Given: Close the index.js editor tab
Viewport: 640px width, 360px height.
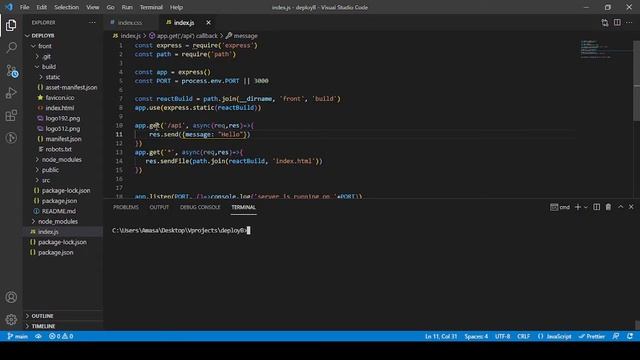Looking at the screenshot, I should pyautogui.click(x=208, y=22).
